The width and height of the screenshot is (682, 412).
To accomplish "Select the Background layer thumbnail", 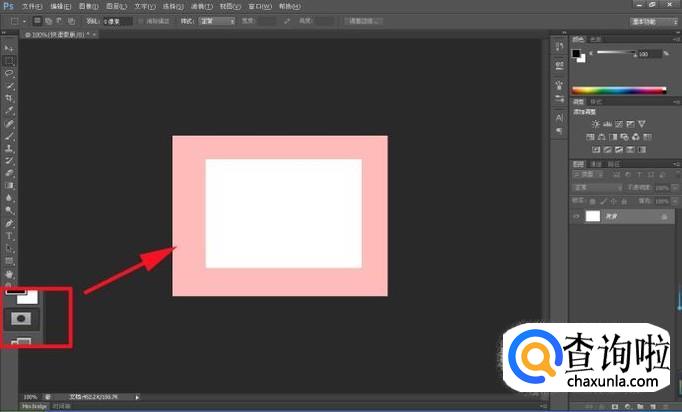I will click(592, 216).
